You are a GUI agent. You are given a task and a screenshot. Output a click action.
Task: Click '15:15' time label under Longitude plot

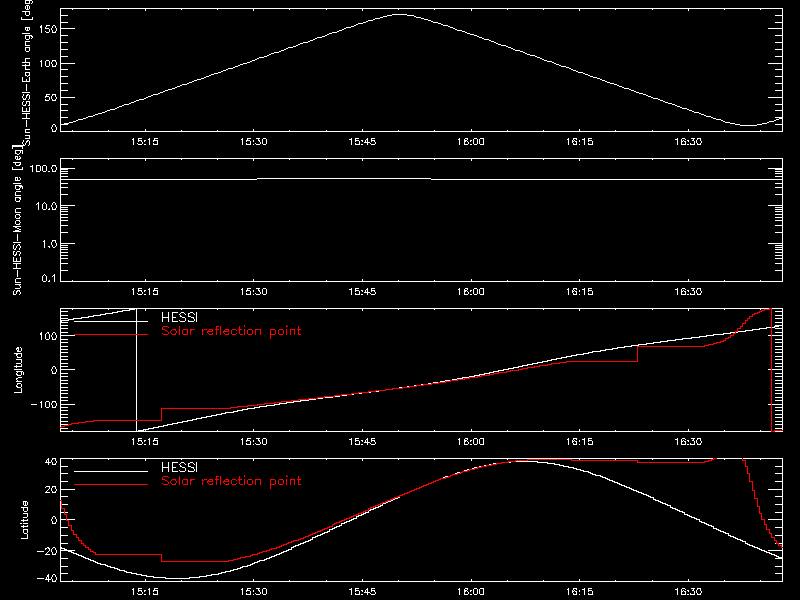tap(145, 442)
